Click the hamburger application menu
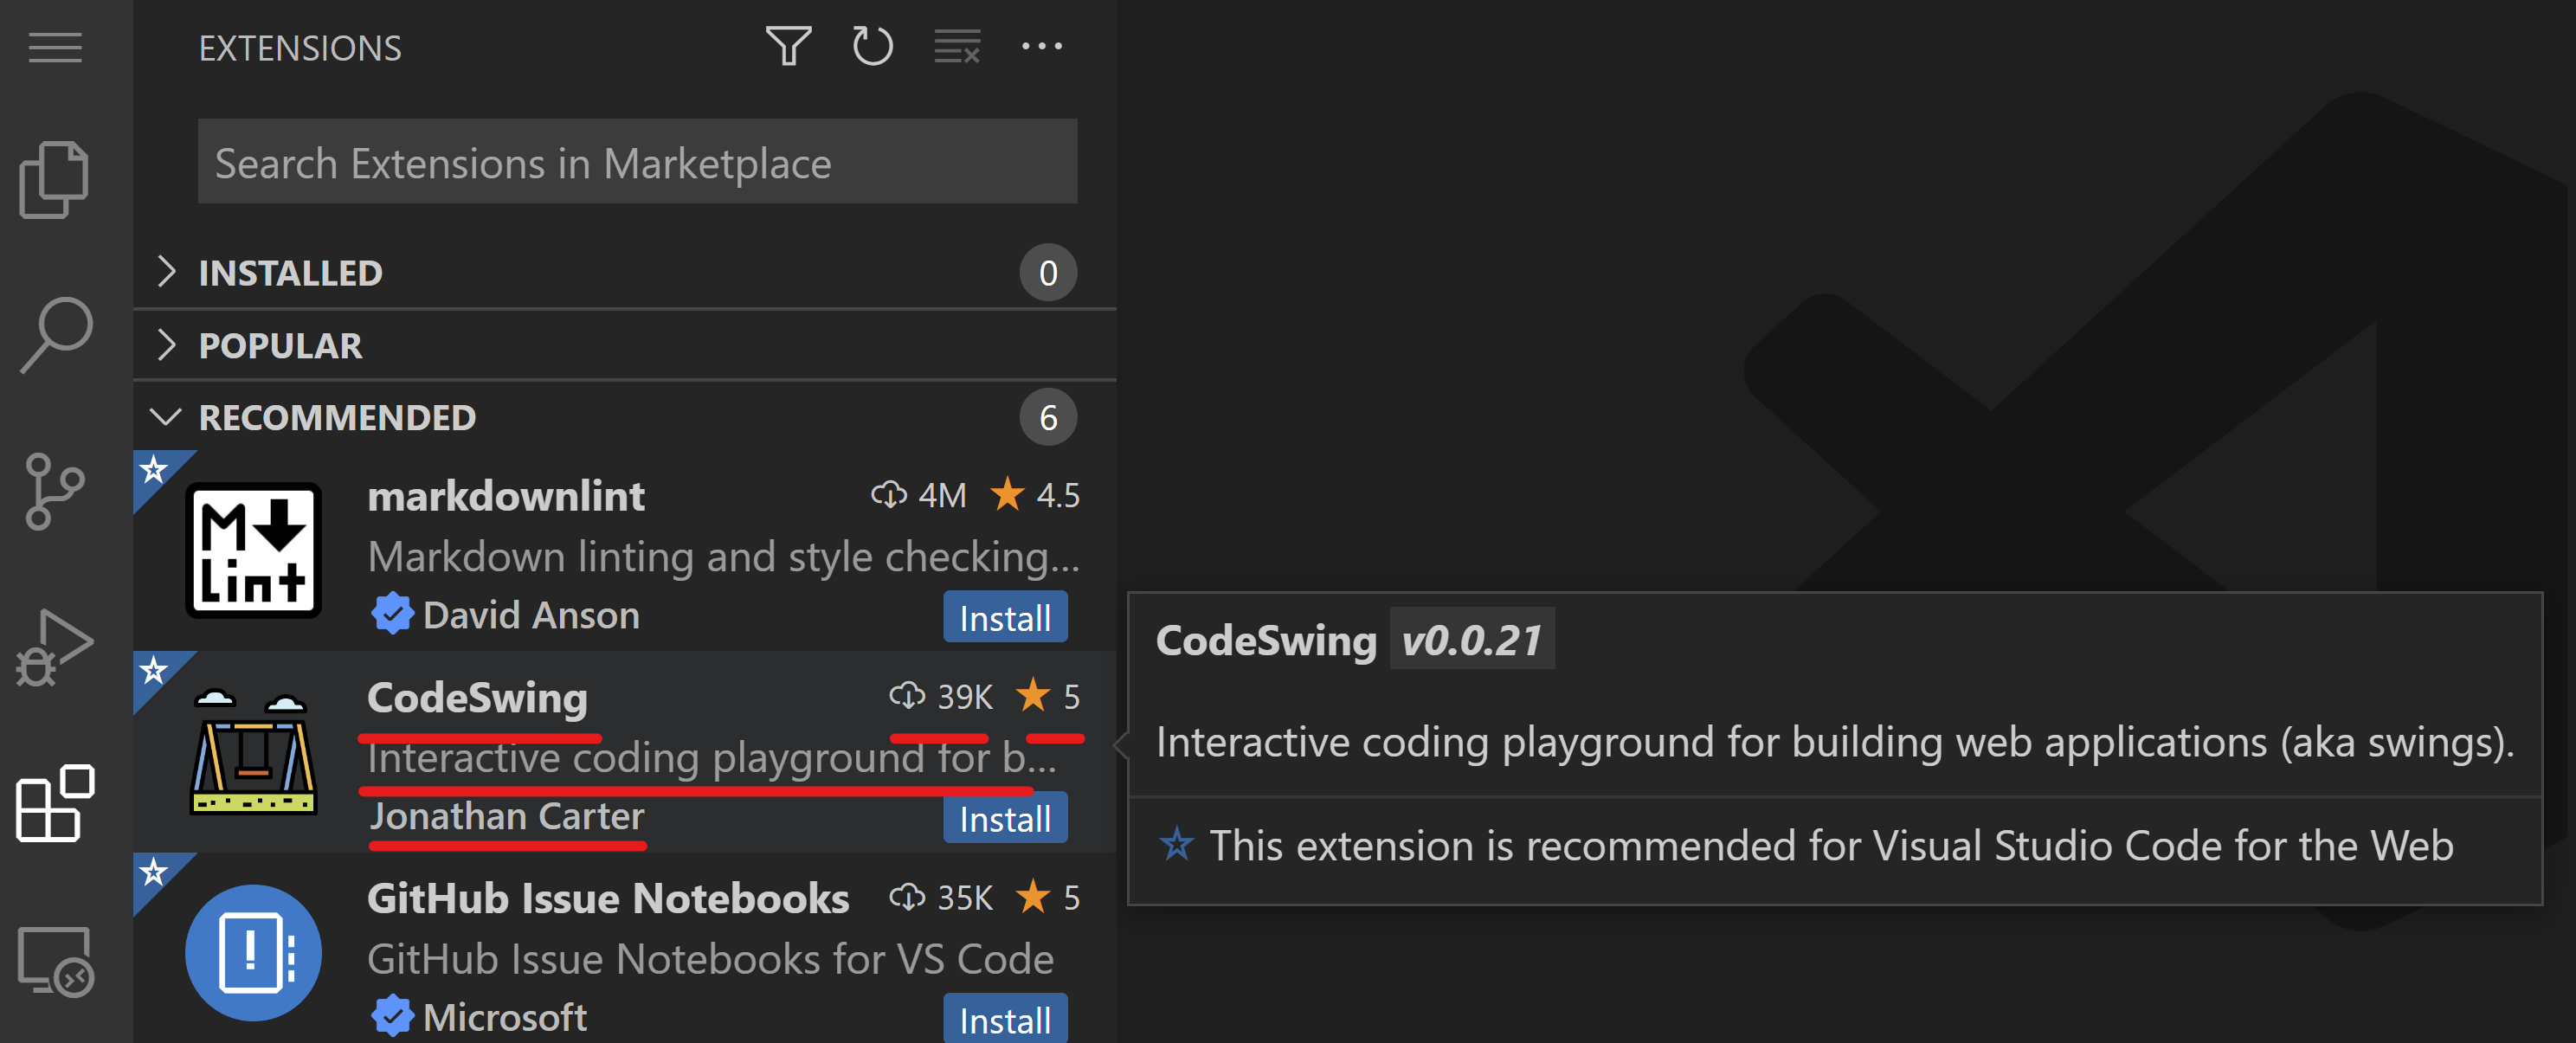The image size is (2576, 1043). pyautogui.click(x=55, y=47)
